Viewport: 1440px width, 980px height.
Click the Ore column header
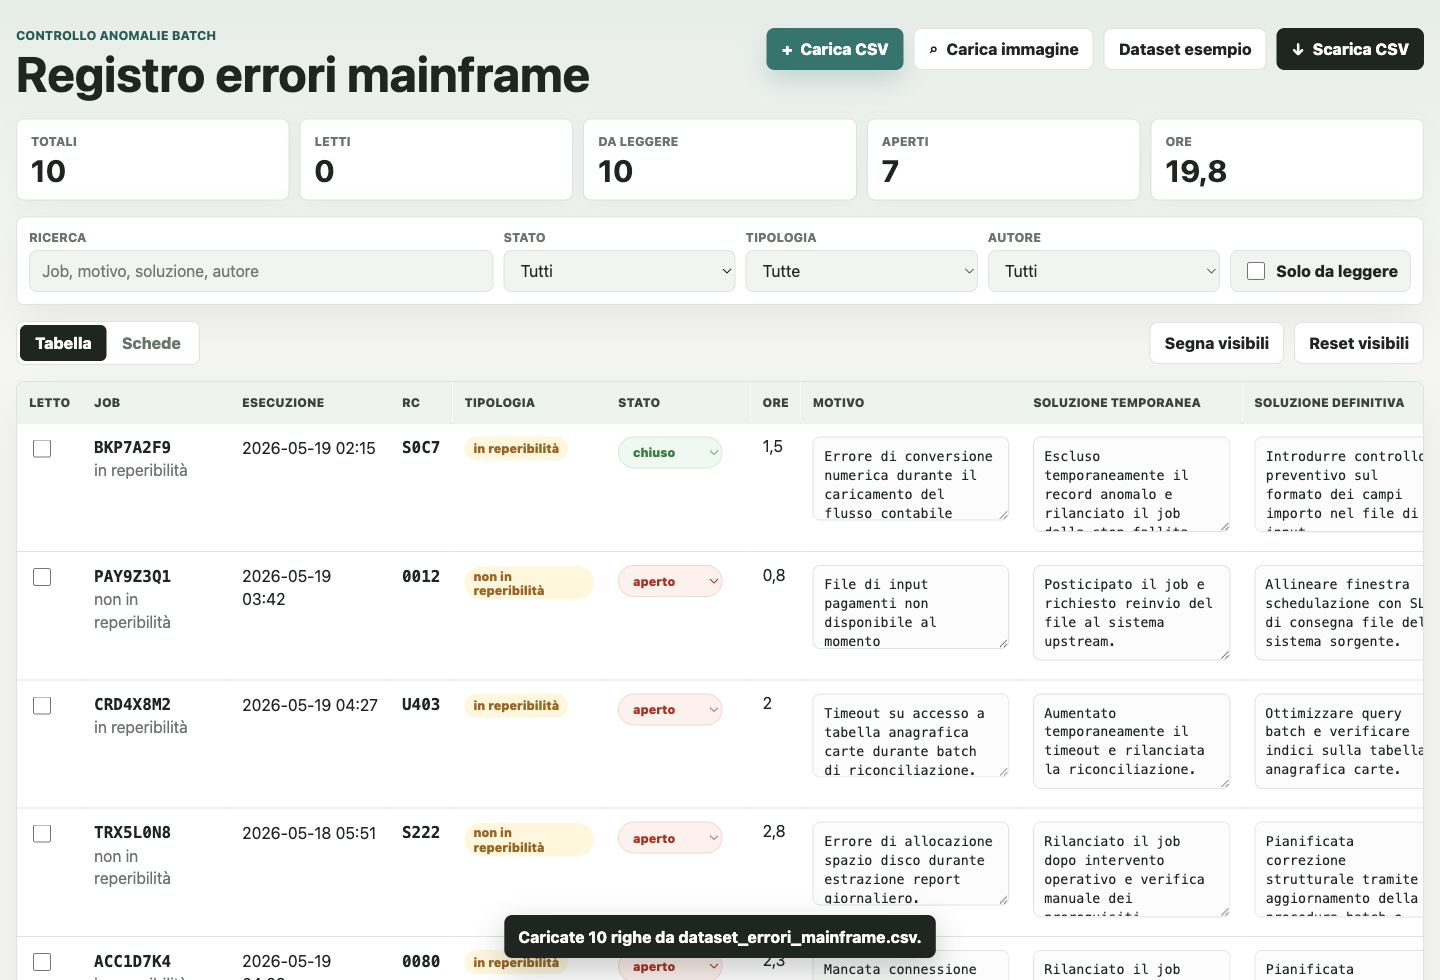tap(775, 403)
